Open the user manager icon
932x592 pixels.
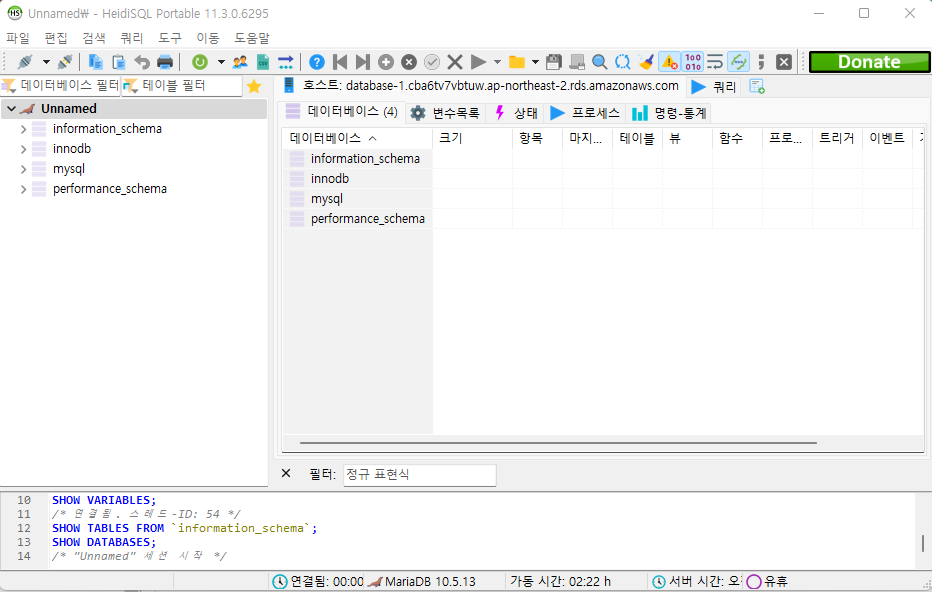click(x=240, y=62)
